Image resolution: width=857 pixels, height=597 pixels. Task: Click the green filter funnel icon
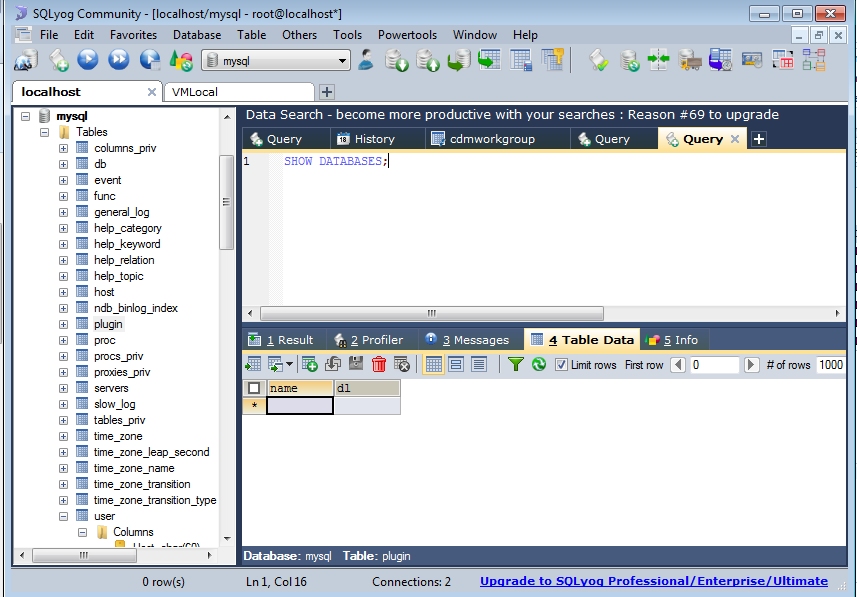pyautogui.click(x=515, y=365)
